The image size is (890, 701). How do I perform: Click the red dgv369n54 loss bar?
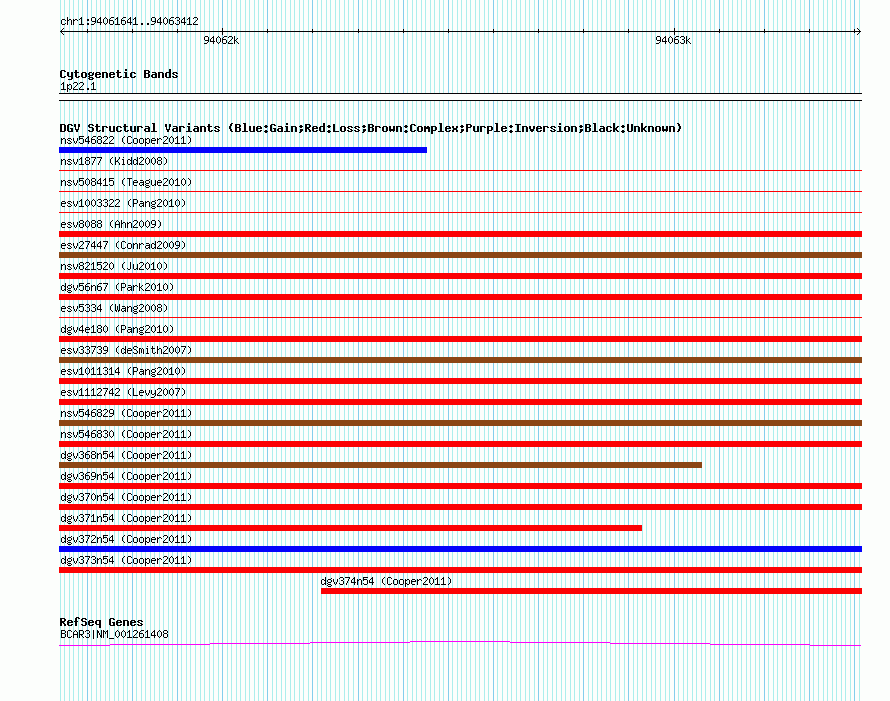click(460, 486)
